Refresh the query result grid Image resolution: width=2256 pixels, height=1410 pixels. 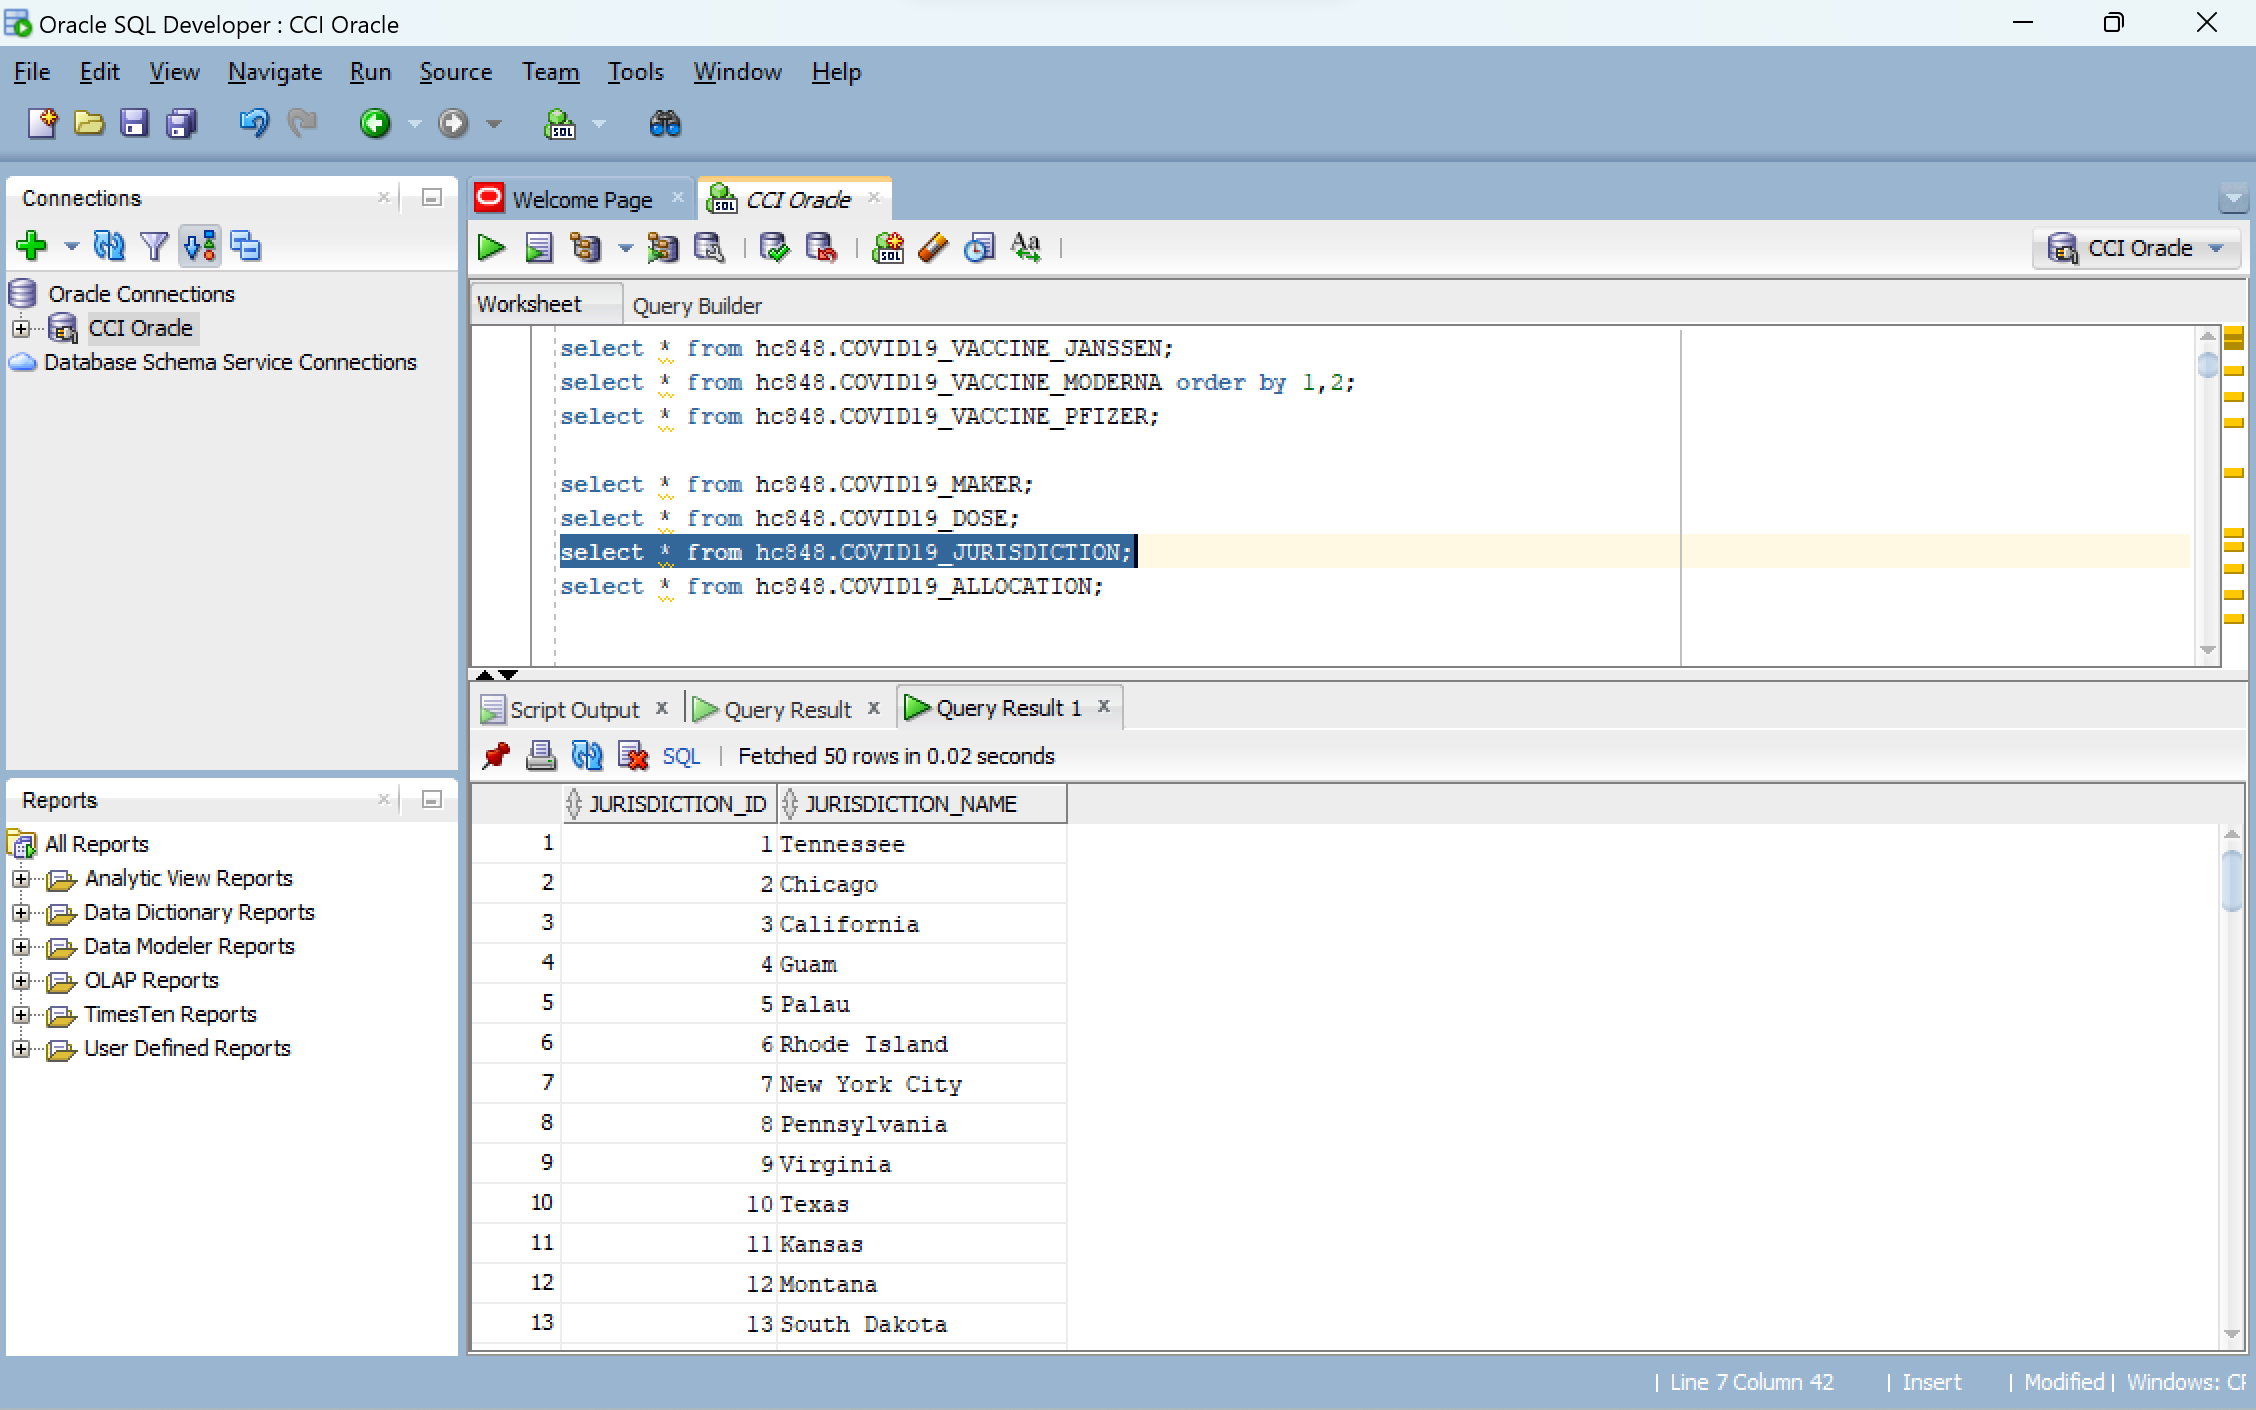588,756
